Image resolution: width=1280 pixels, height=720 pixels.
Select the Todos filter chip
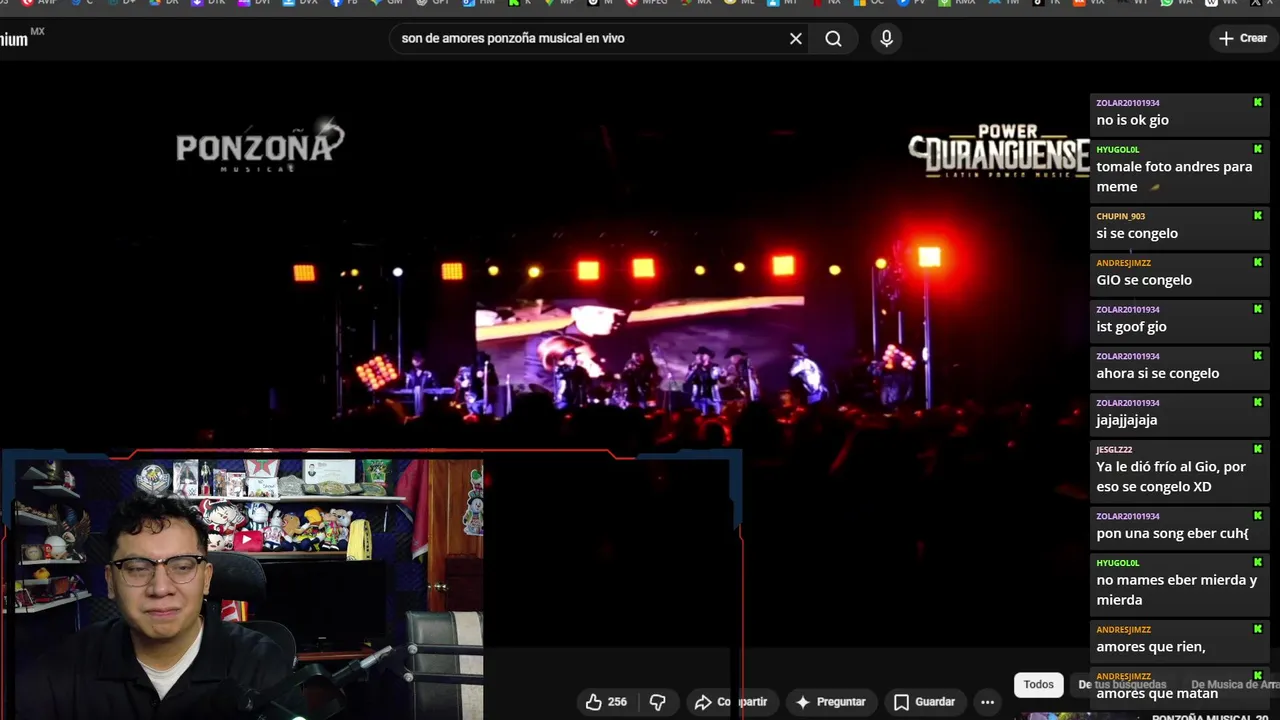pyautogui.click(x=1038, y=685)
